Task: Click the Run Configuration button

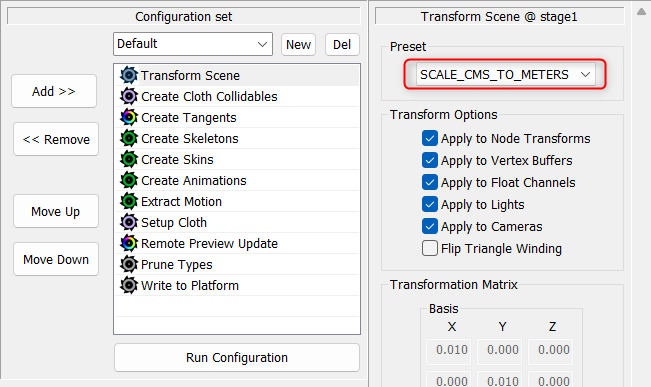Action: pos(237,358)
